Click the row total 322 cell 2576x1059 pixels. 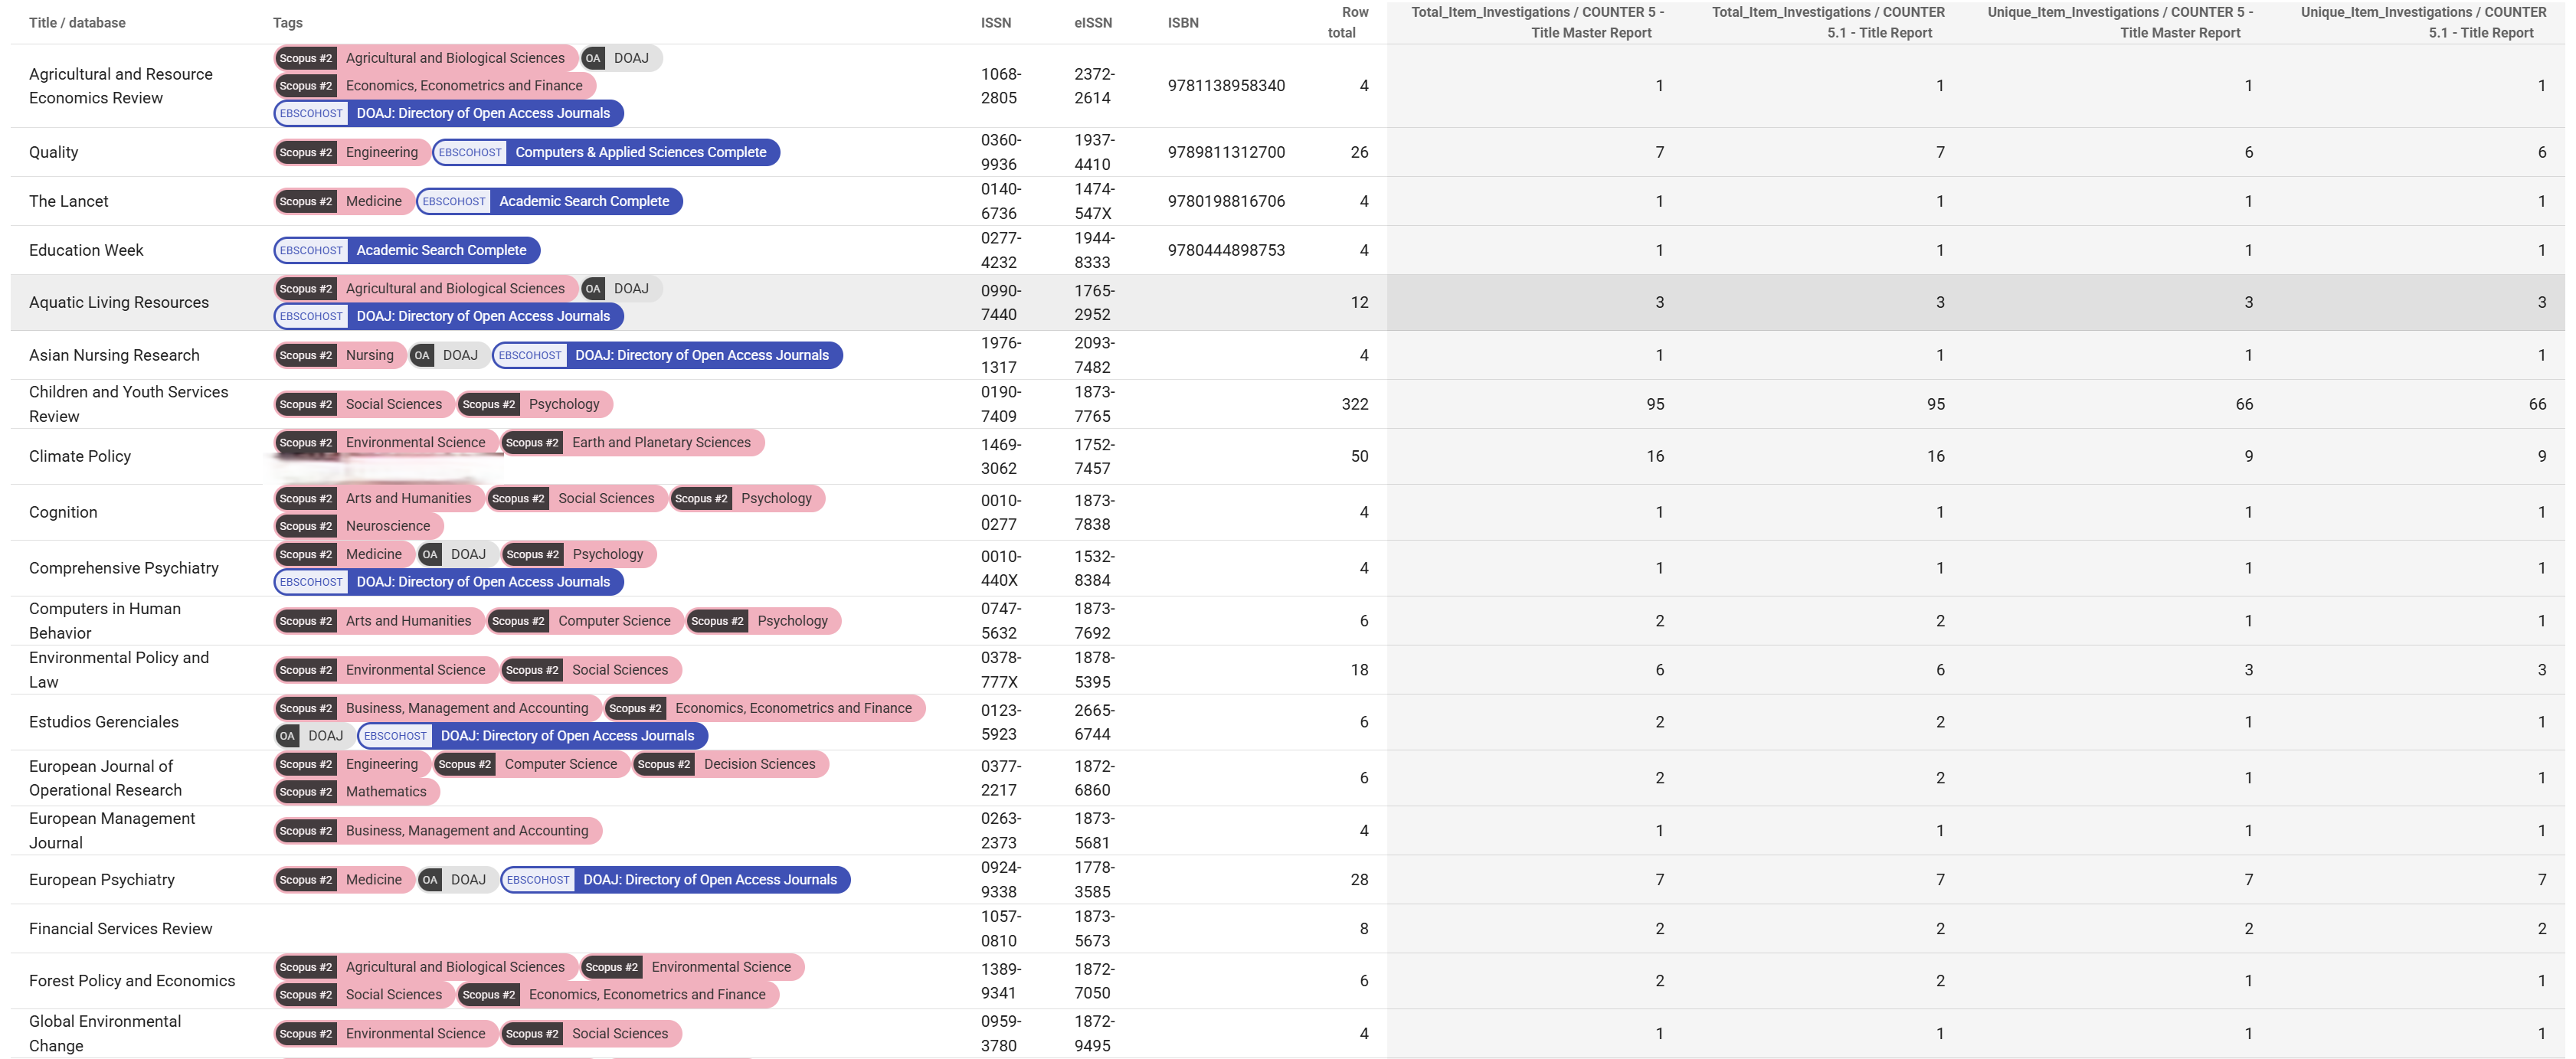(1354, 404)
